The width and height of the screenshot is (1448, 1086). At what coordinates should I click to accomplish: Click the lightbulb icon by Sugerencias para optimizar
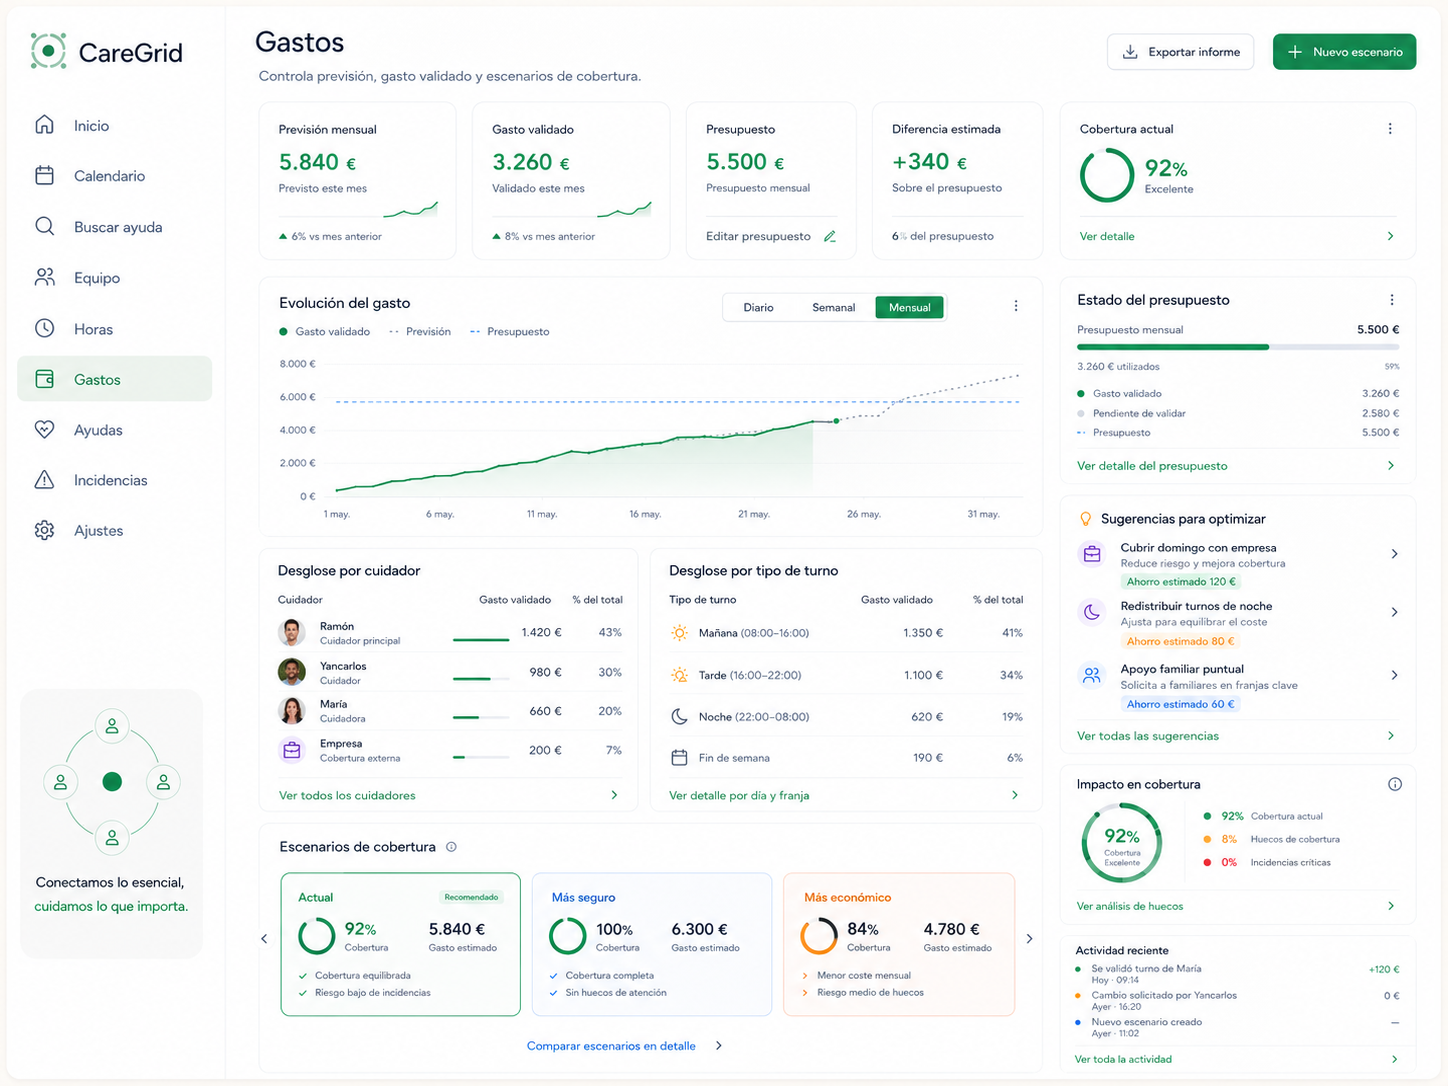pos(1085,519)
